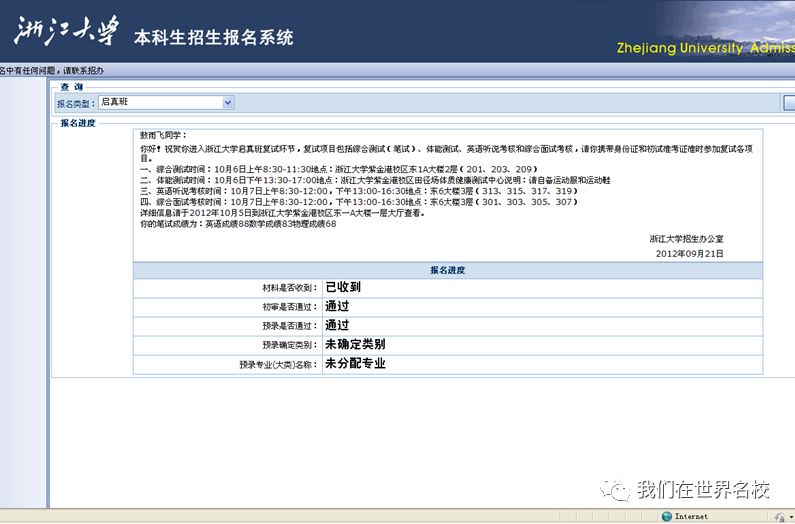Click the 预录确定类别 label
The width and height of the screenshot is (795, 524).
pyautogui.click(x=290, y=345)
